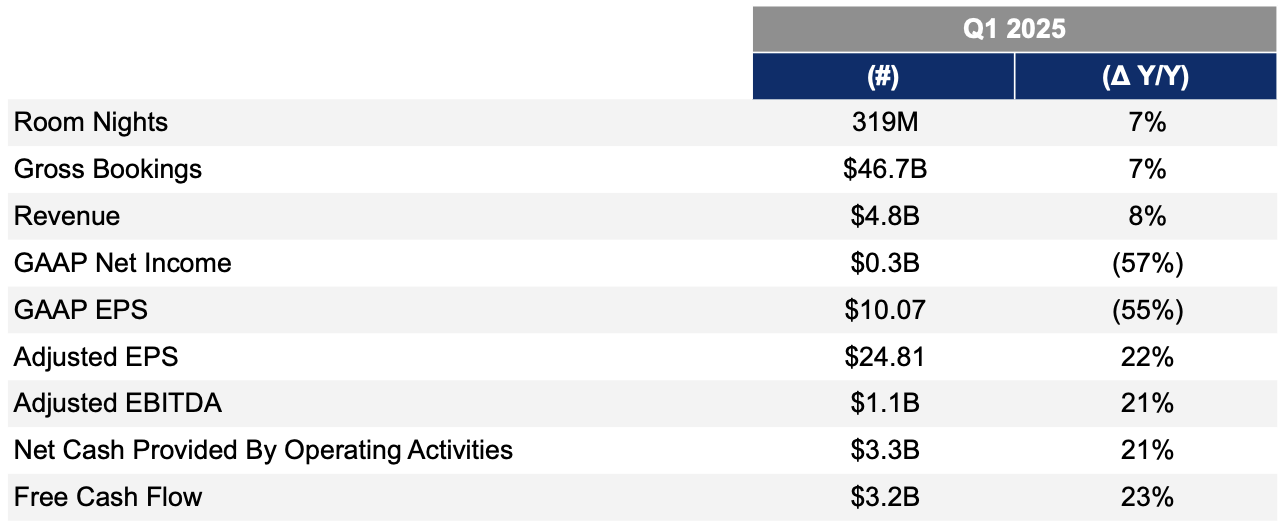The height and width of the screenshot is (532, 1282).
Task: Click the Q1 2025 column header
Action: 1014,29
